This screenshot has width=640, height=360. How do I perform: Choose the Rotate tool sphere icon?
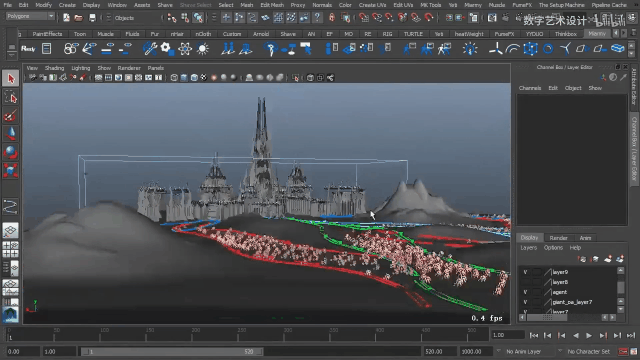[x=11, y=152]
